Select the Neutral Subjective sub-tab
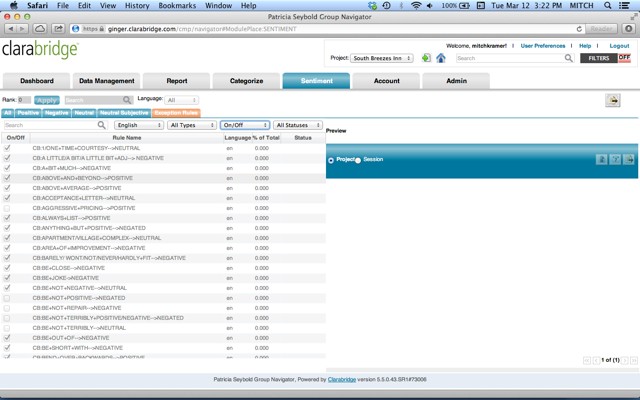This screenshot has width=640, height=400. coord(124,113)
